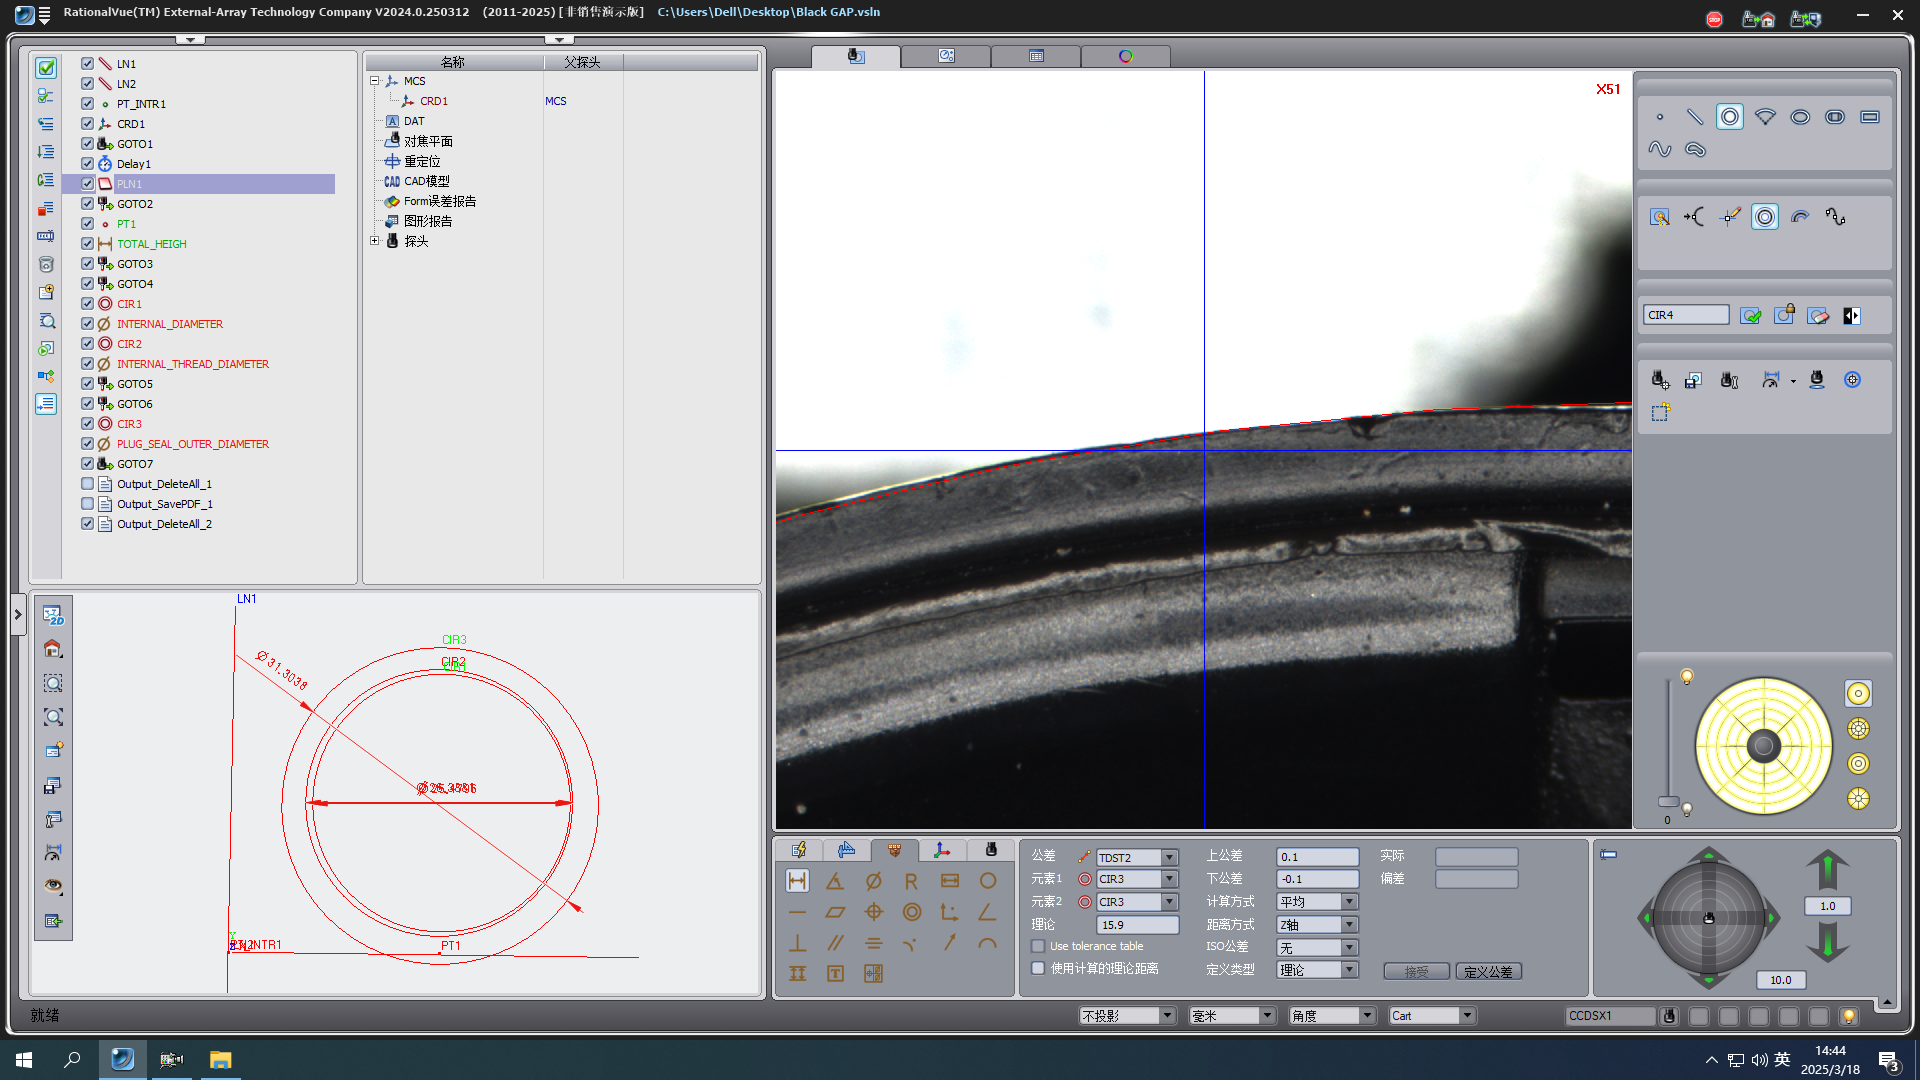The width and height of the screenshot is (1920, 1080).
Task: Click the eye visibility icon in 2D panel
Action: [x=53, y=886]
